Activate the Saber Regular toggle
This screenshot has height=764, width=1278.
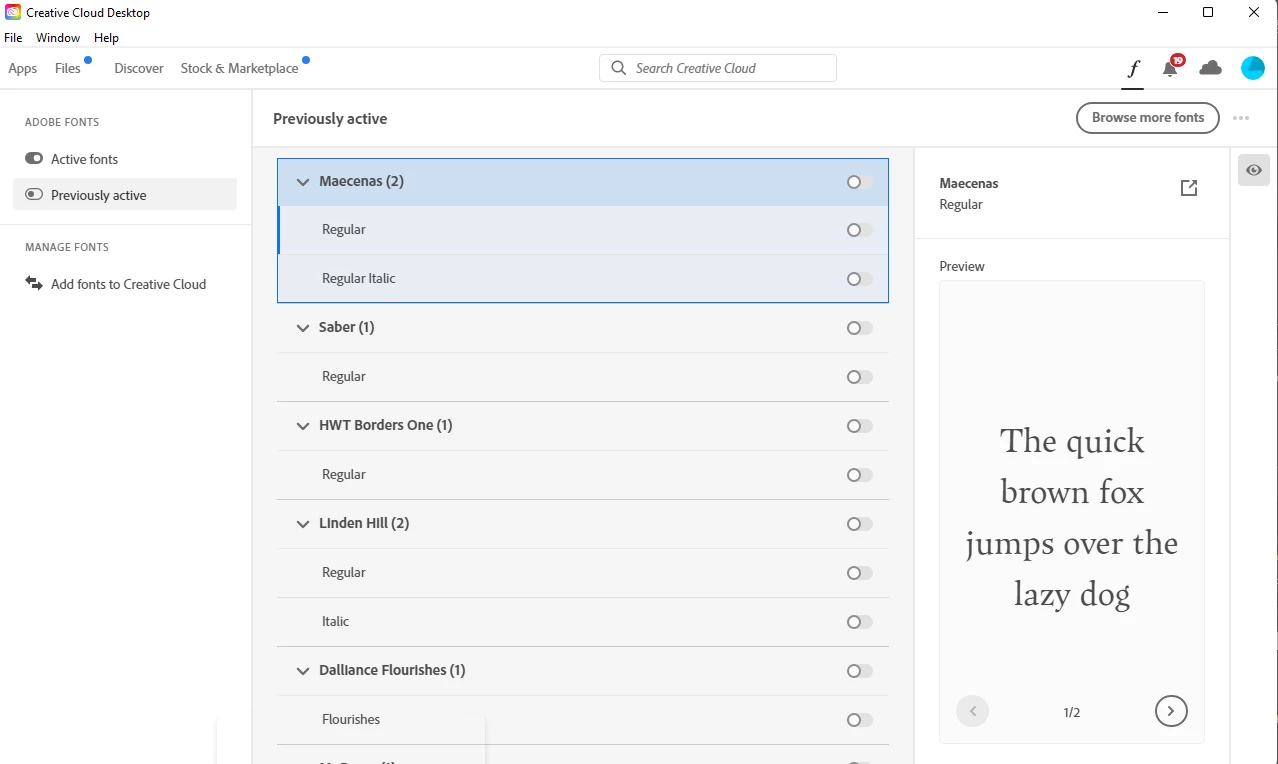coord(859,377)
